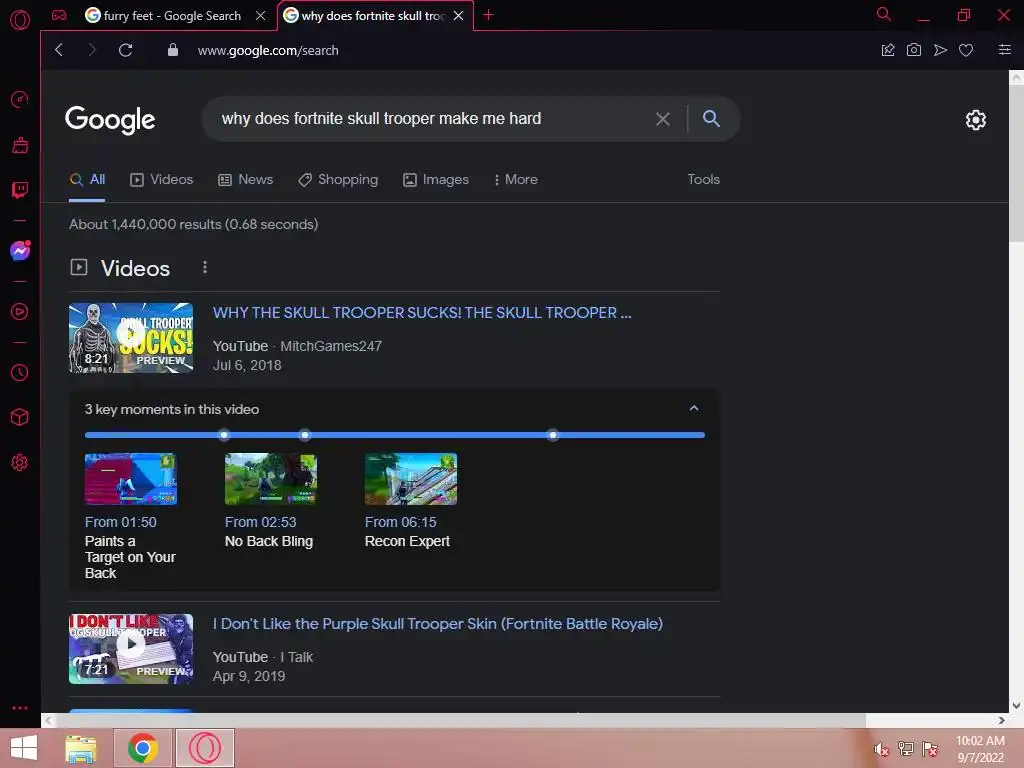Image resolution: width=1024 pixels, height=768 pixels.
Task: Jump to the 02:53 key moment marker
Action: click(x=304, y=434)
